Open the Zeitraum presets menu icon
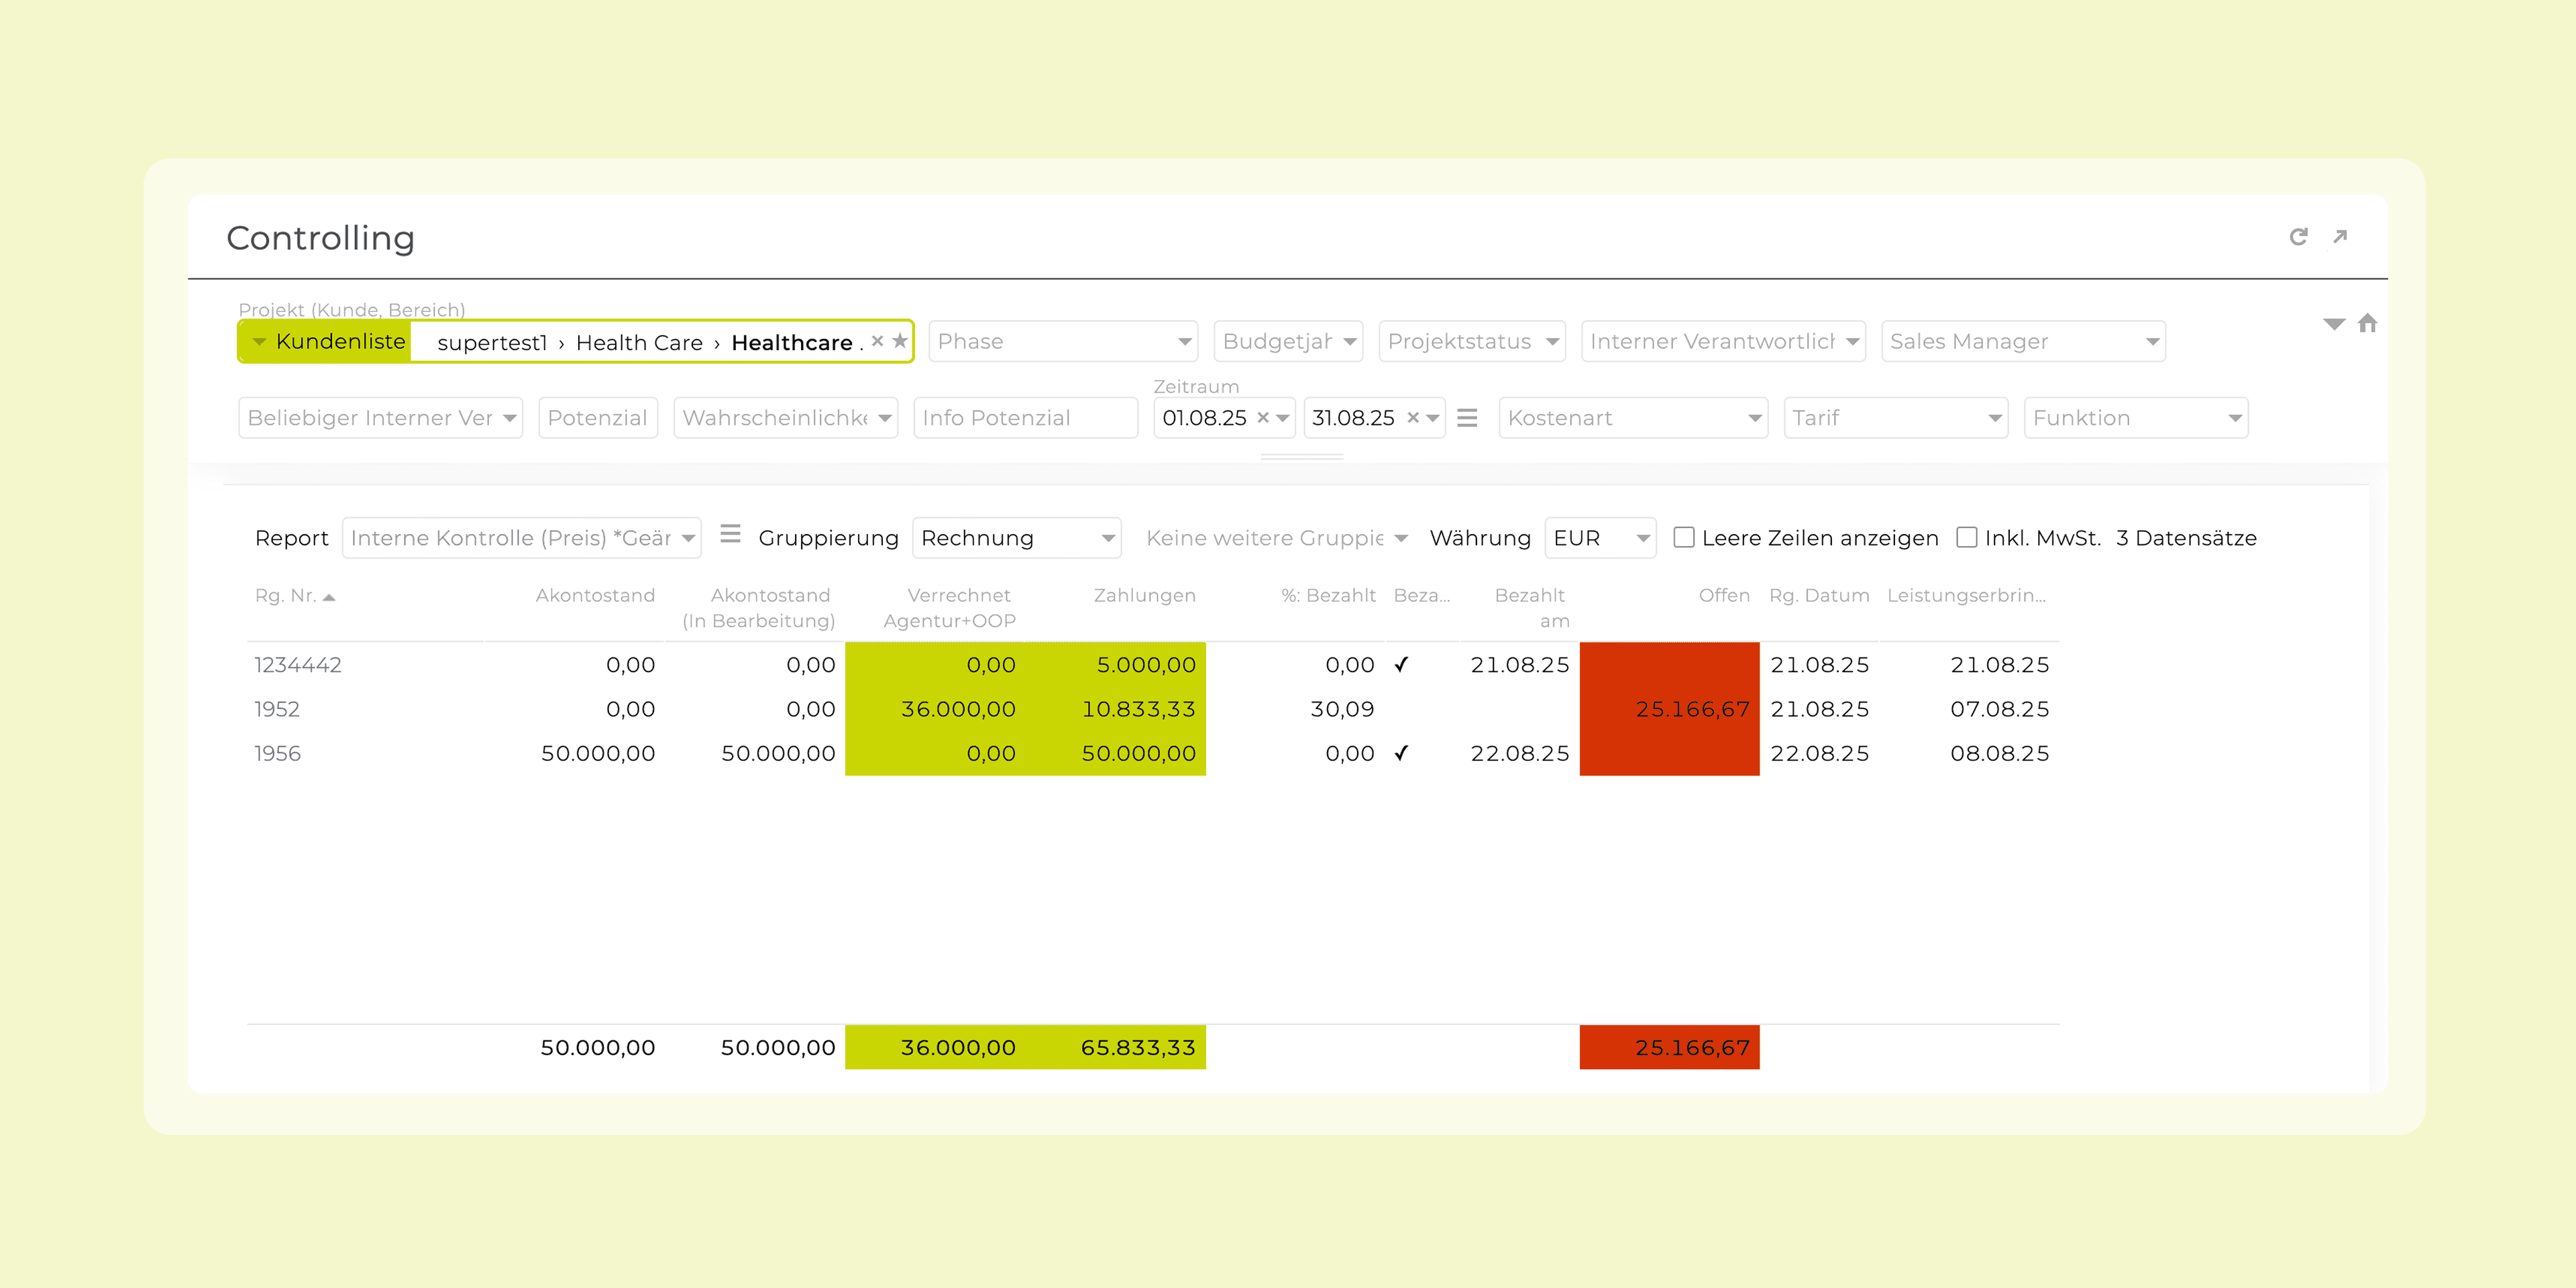 tap(1467, 418)
